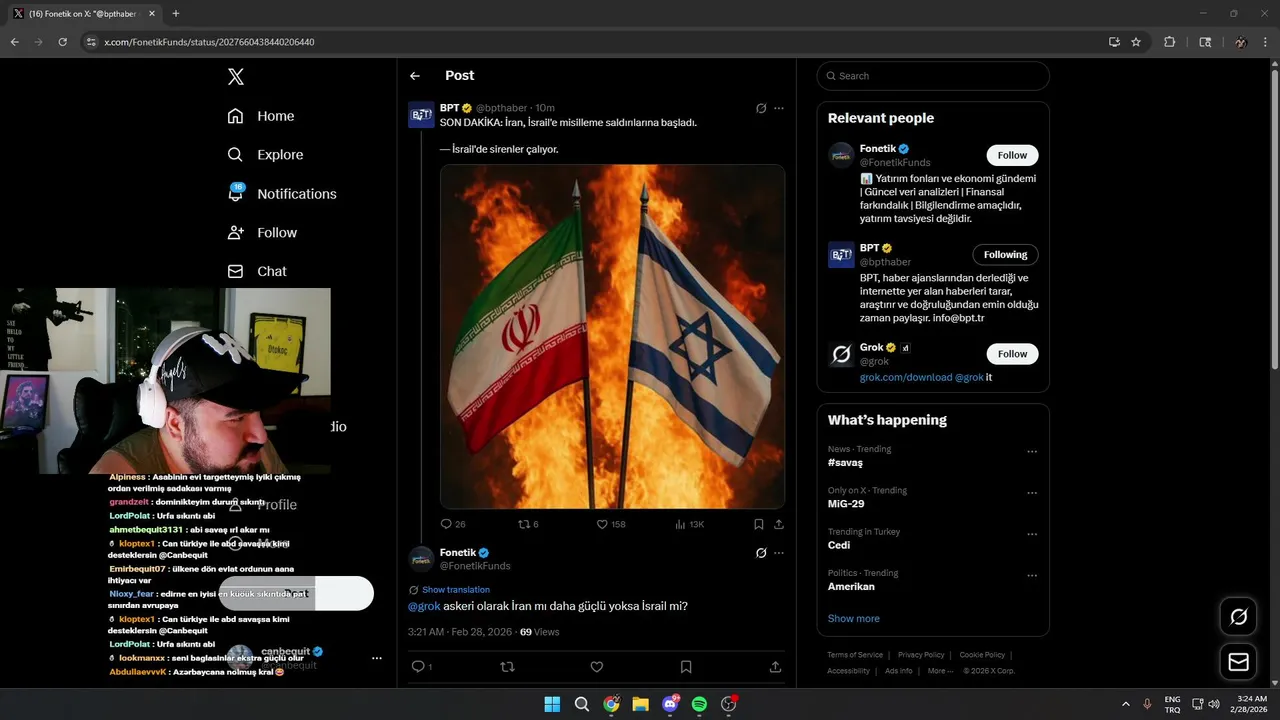
Task: Reload the page in Chrome
Action: point(62,42)
